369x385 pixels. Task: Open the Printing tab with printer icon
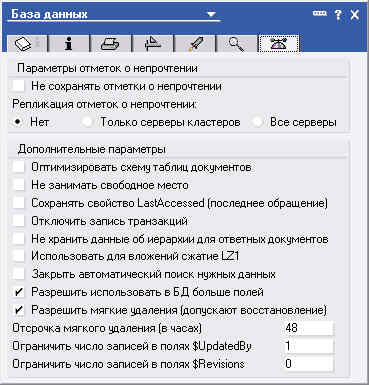click(x=111, y=43)
